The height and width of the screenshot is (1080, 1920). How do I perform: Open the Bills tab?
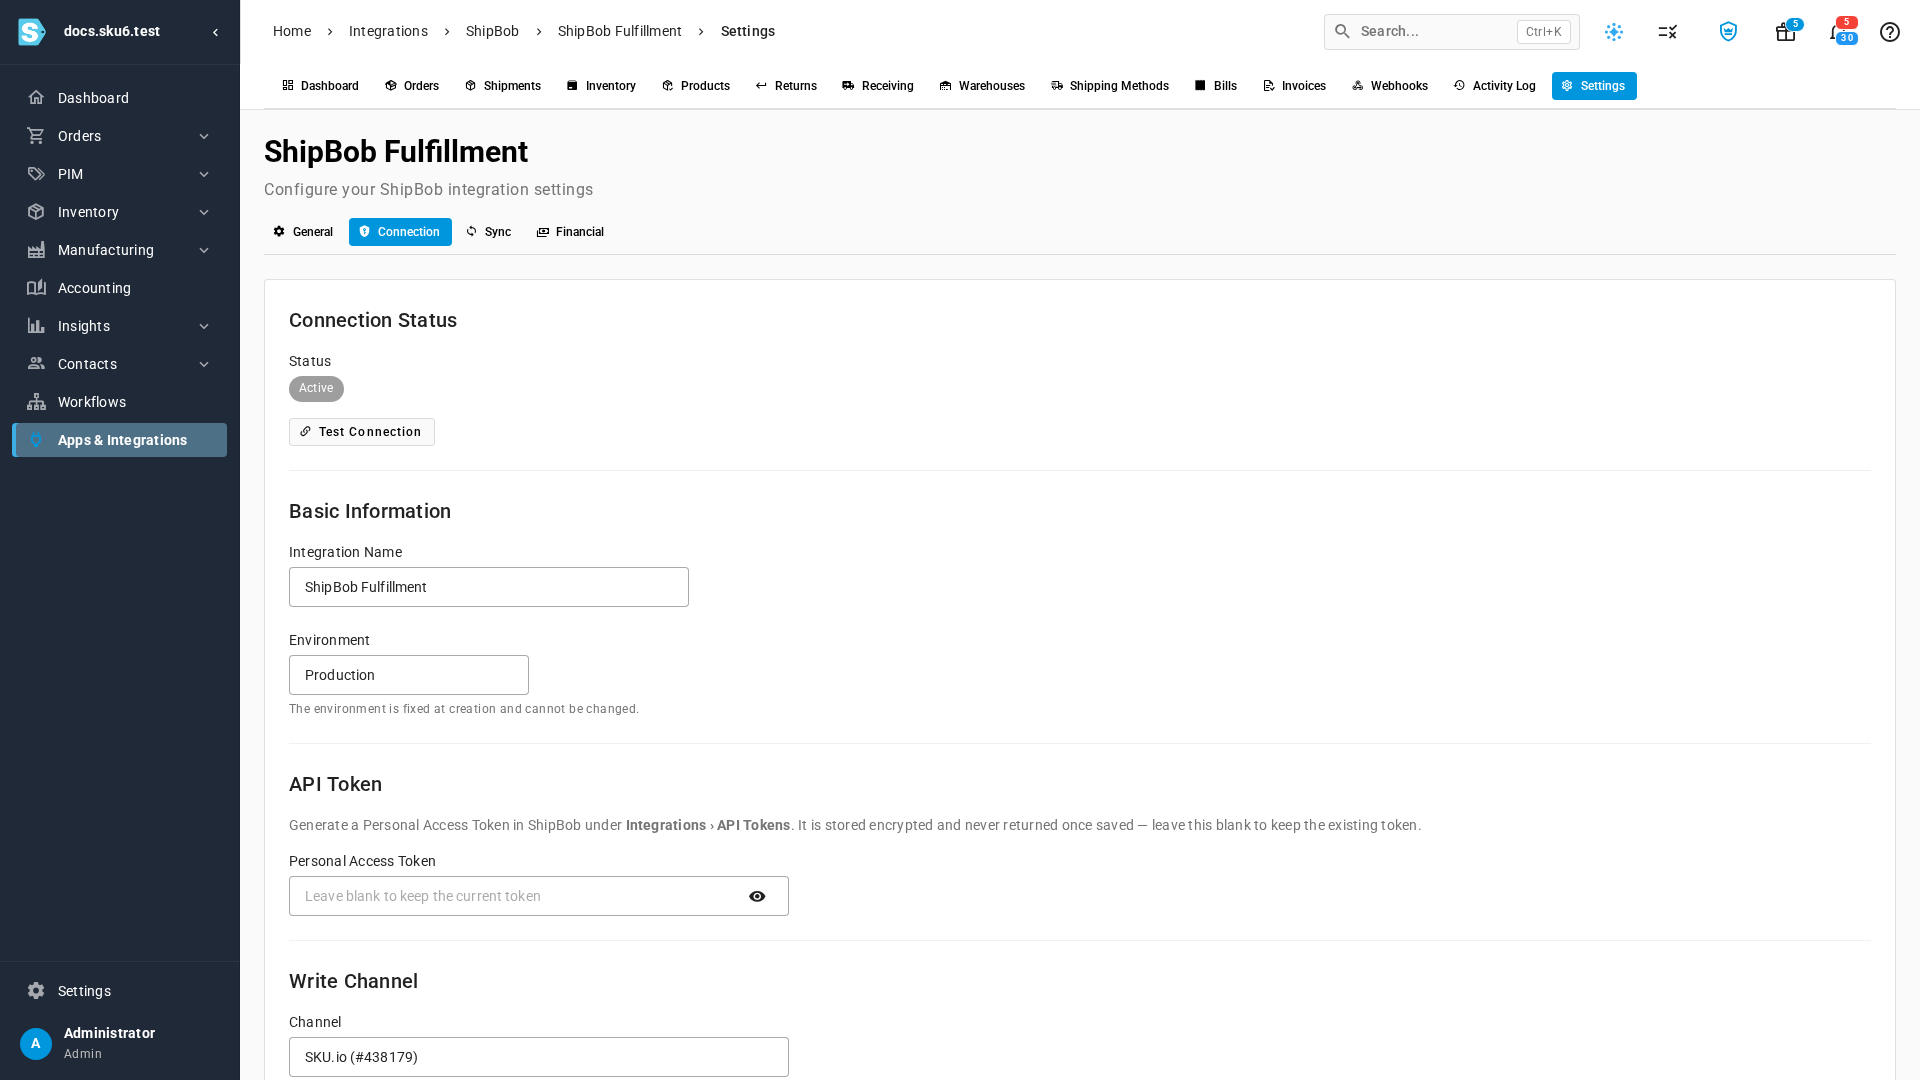pos(1216,86)
